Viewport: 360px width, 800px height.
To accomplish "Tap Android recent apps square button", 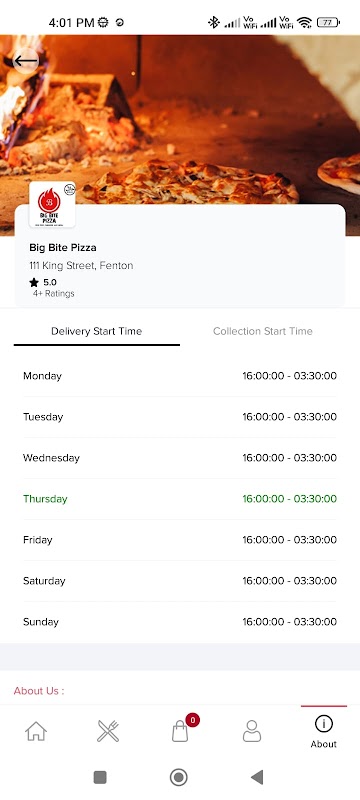I will pyautogui.click(x=100, y=778).
